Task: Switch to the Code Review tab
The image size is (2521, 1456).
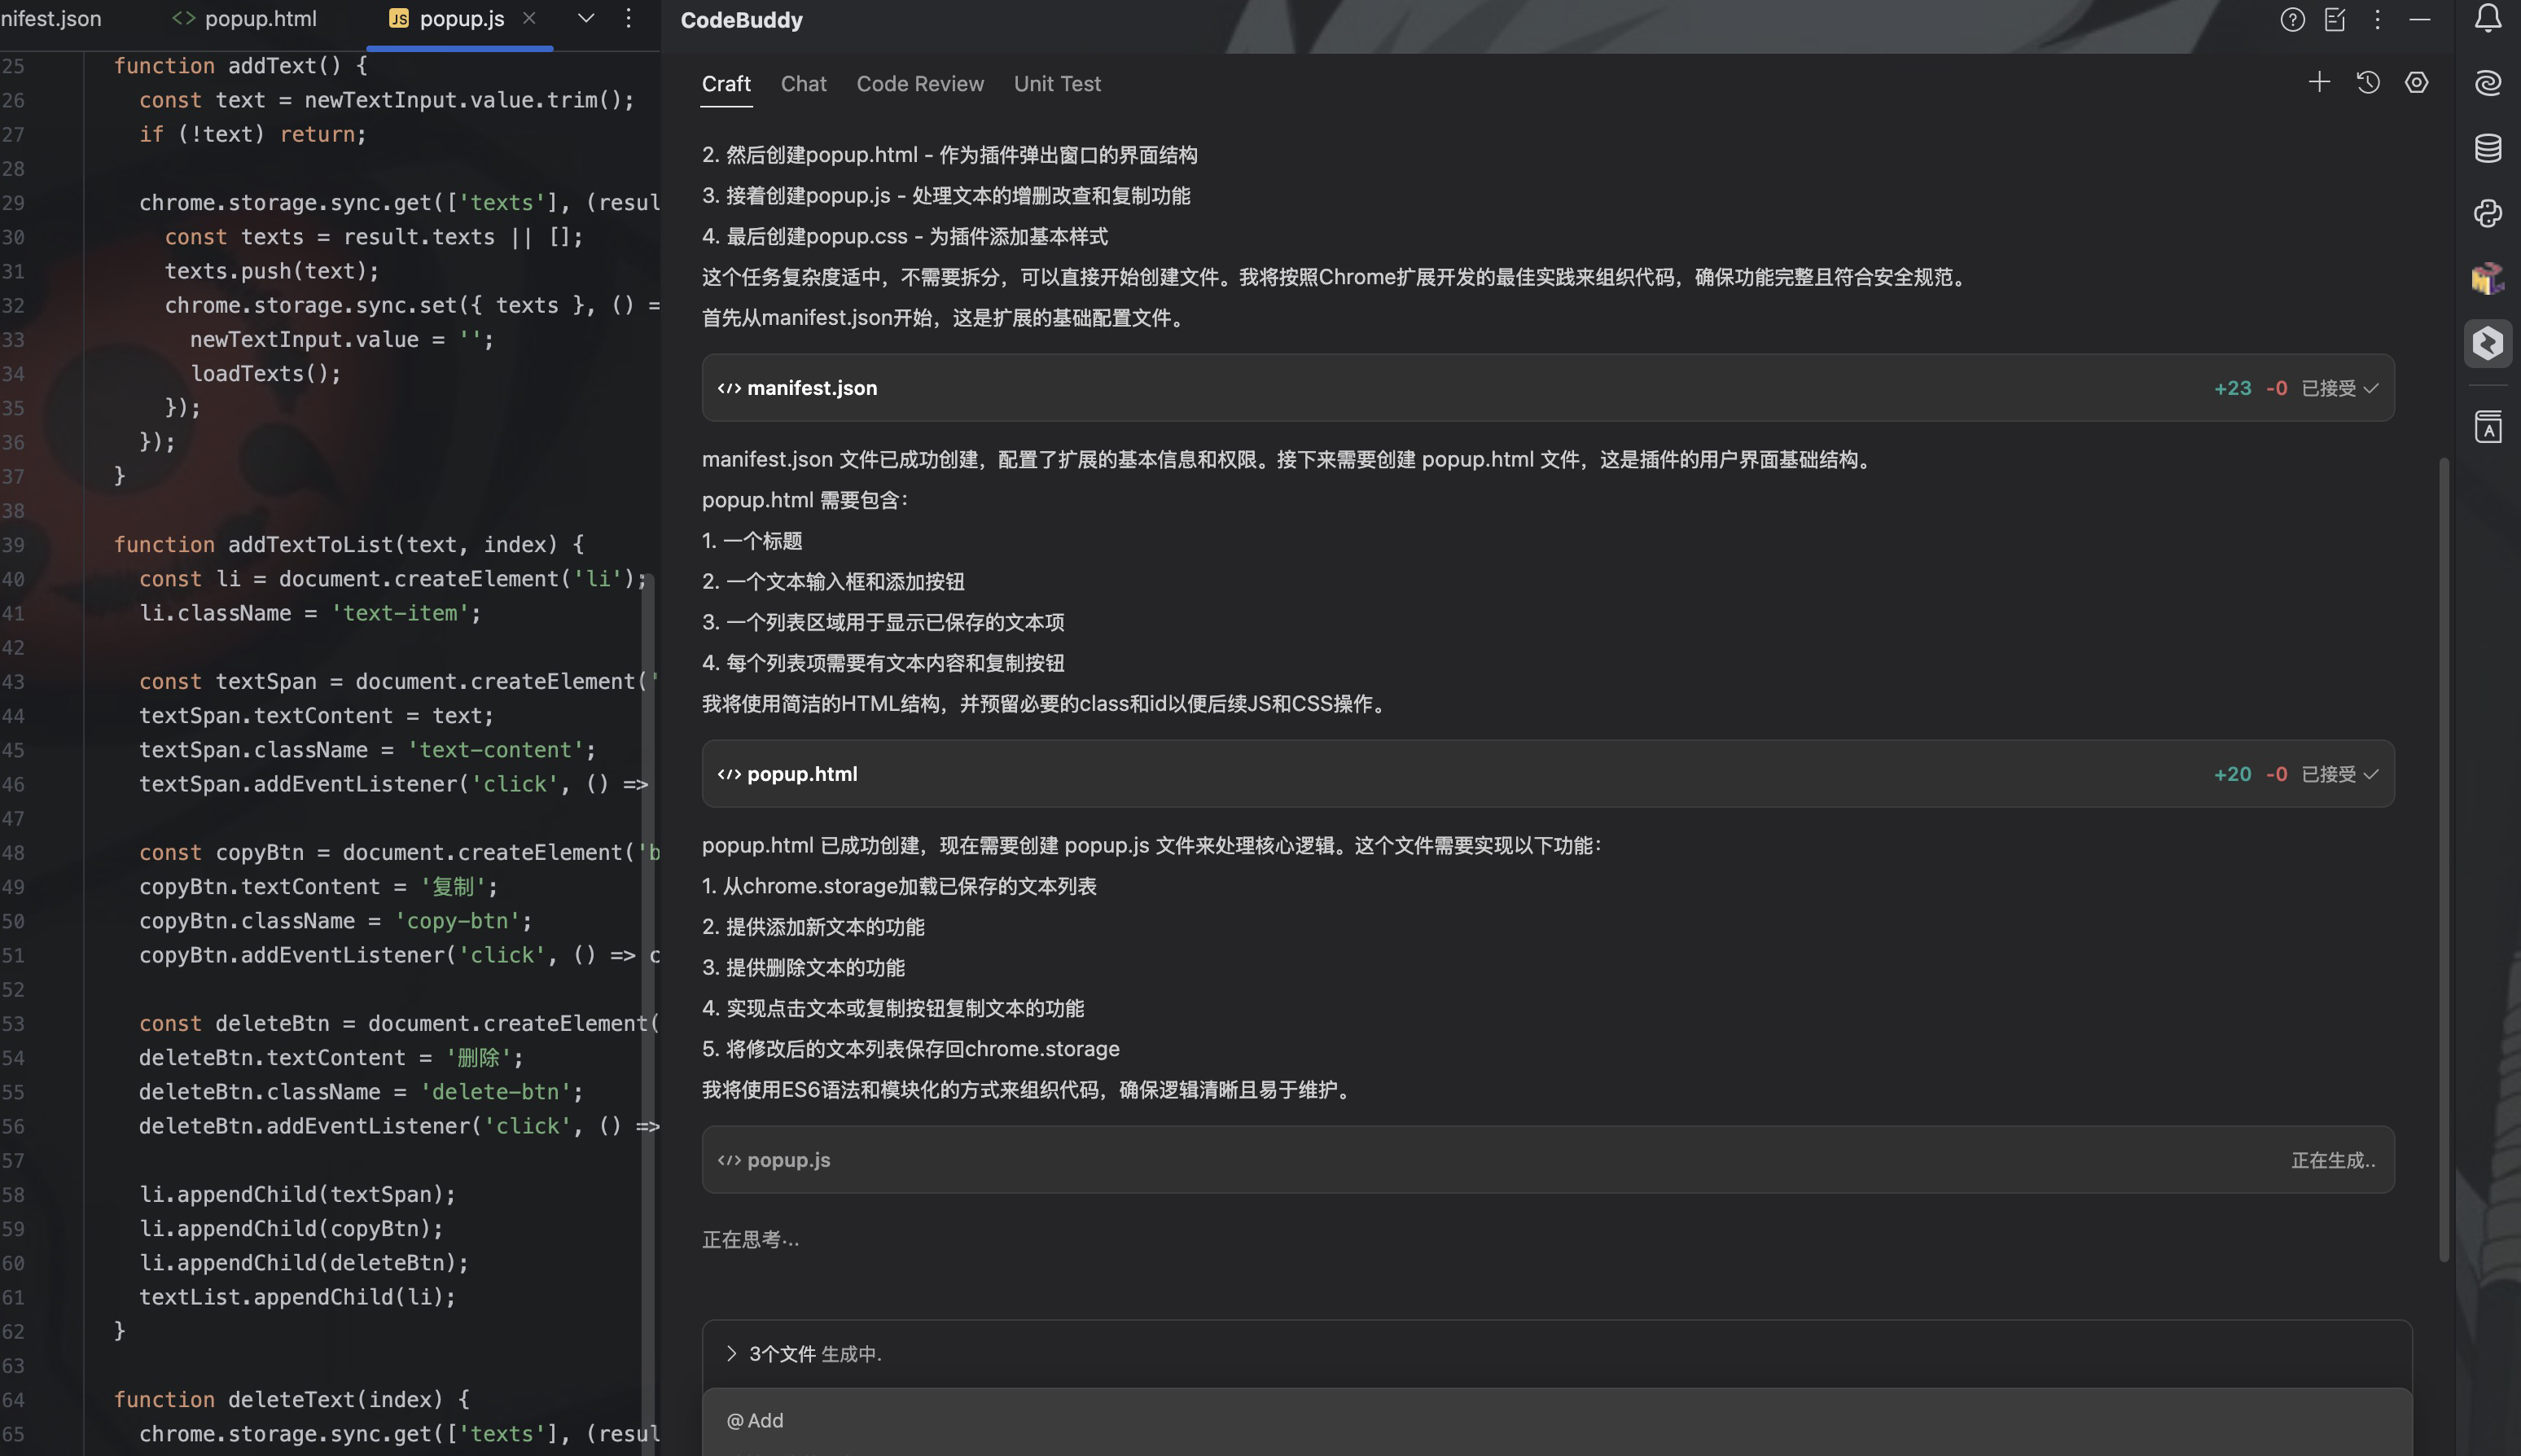Action: click(x=919, y=84)
